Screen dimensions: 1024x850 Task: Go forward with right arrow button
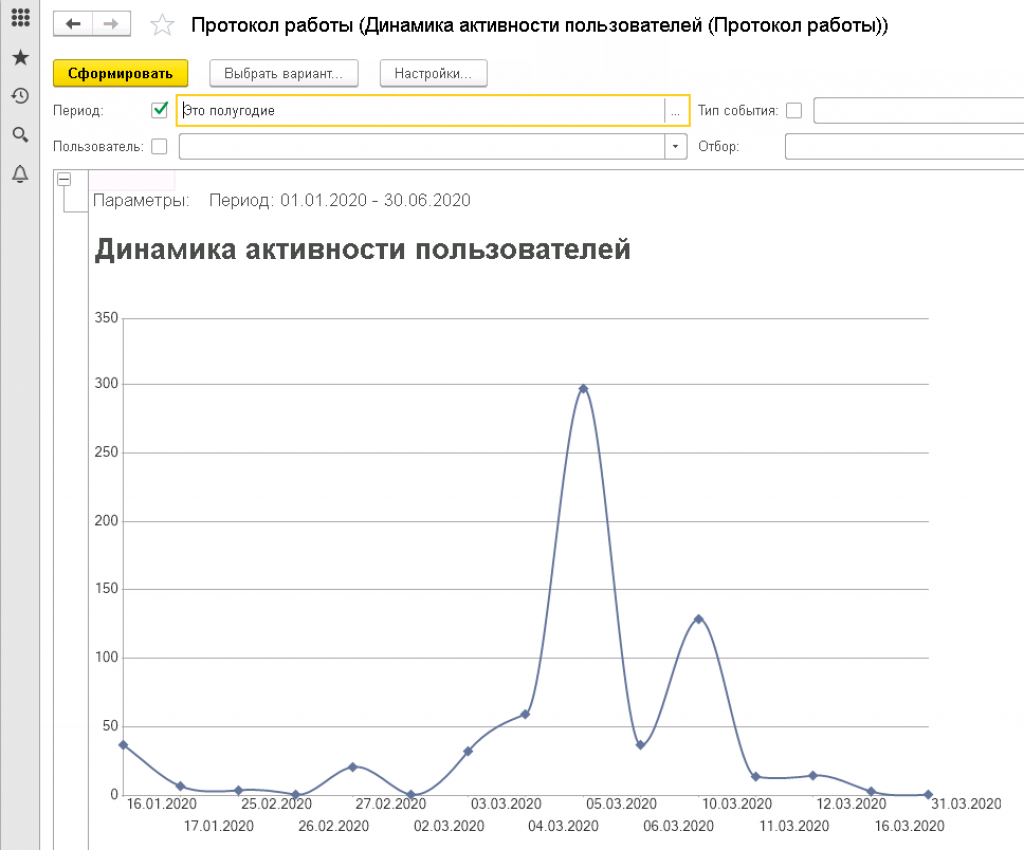(x=111, y=24)
